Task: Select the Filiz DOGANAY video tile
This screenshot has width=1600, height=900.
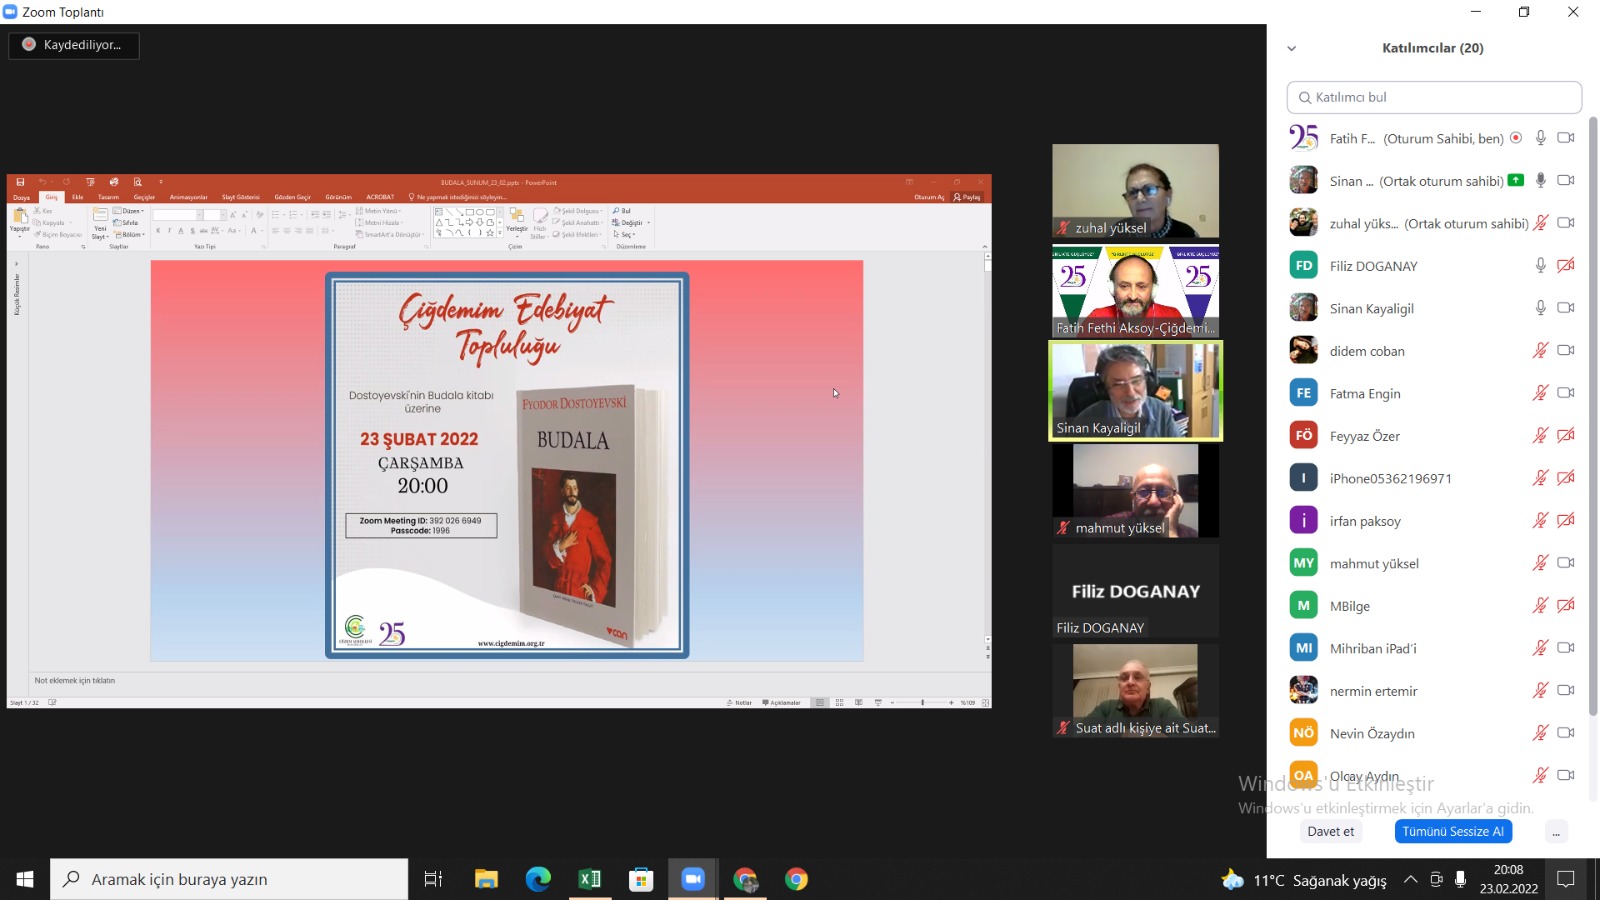Action: click(x=1135, y=591)
